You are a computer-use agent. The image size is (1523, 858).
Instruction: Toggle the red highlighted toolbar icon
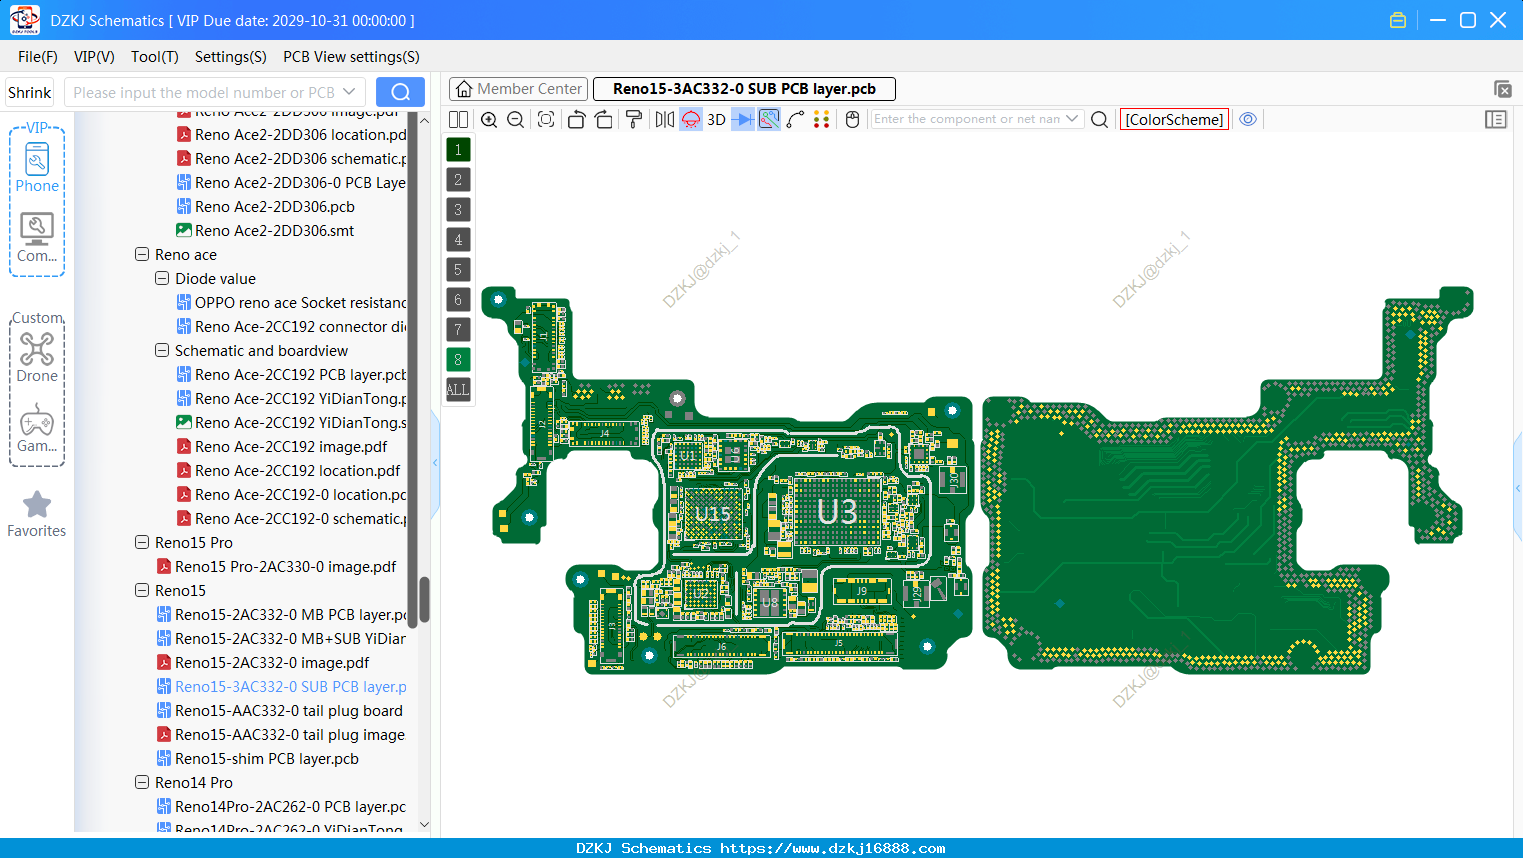click(691, 119)
